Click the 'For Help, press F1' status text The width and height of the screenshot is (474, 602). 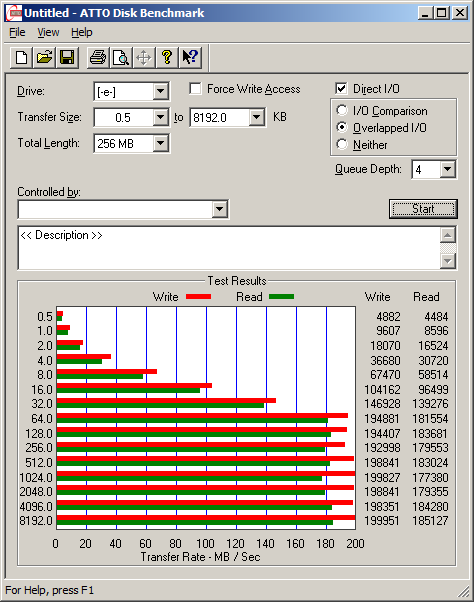click(50, 590)
